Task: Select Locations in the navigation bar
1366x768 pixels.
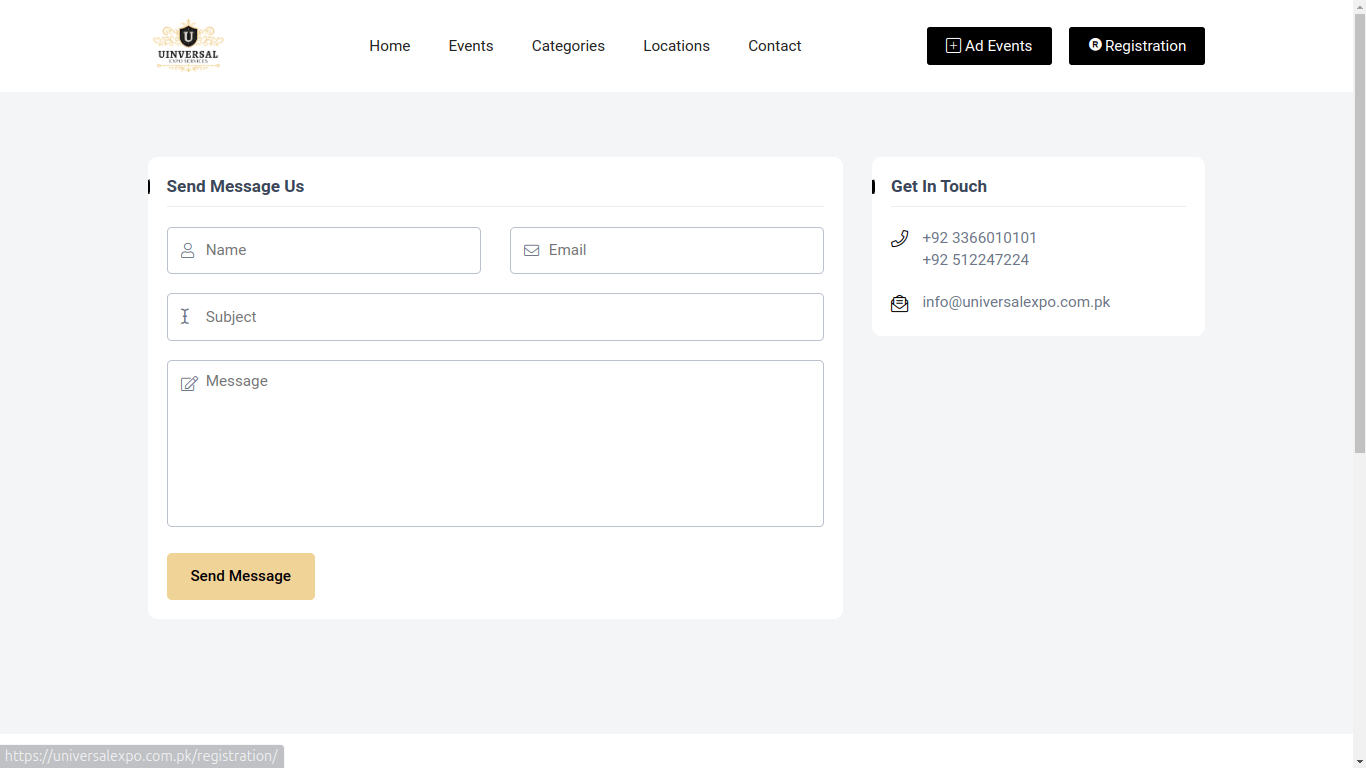Action: (x=676, y=46)
